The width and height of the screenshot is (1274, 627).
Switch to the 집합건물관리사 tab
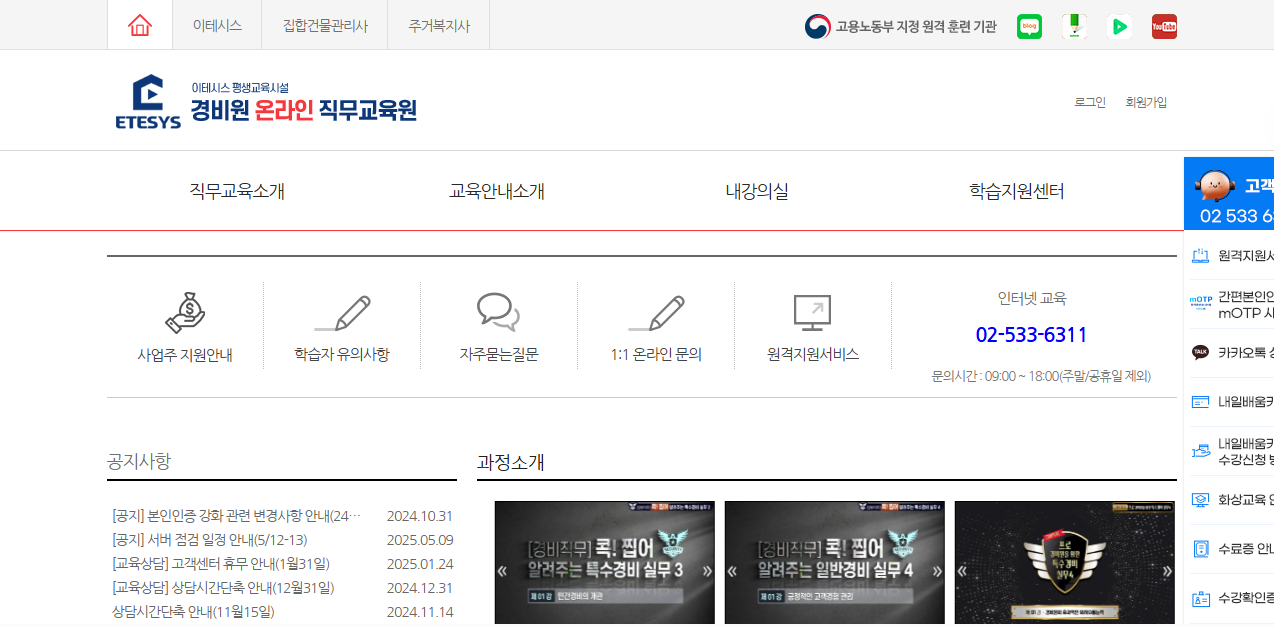point(324,24)
